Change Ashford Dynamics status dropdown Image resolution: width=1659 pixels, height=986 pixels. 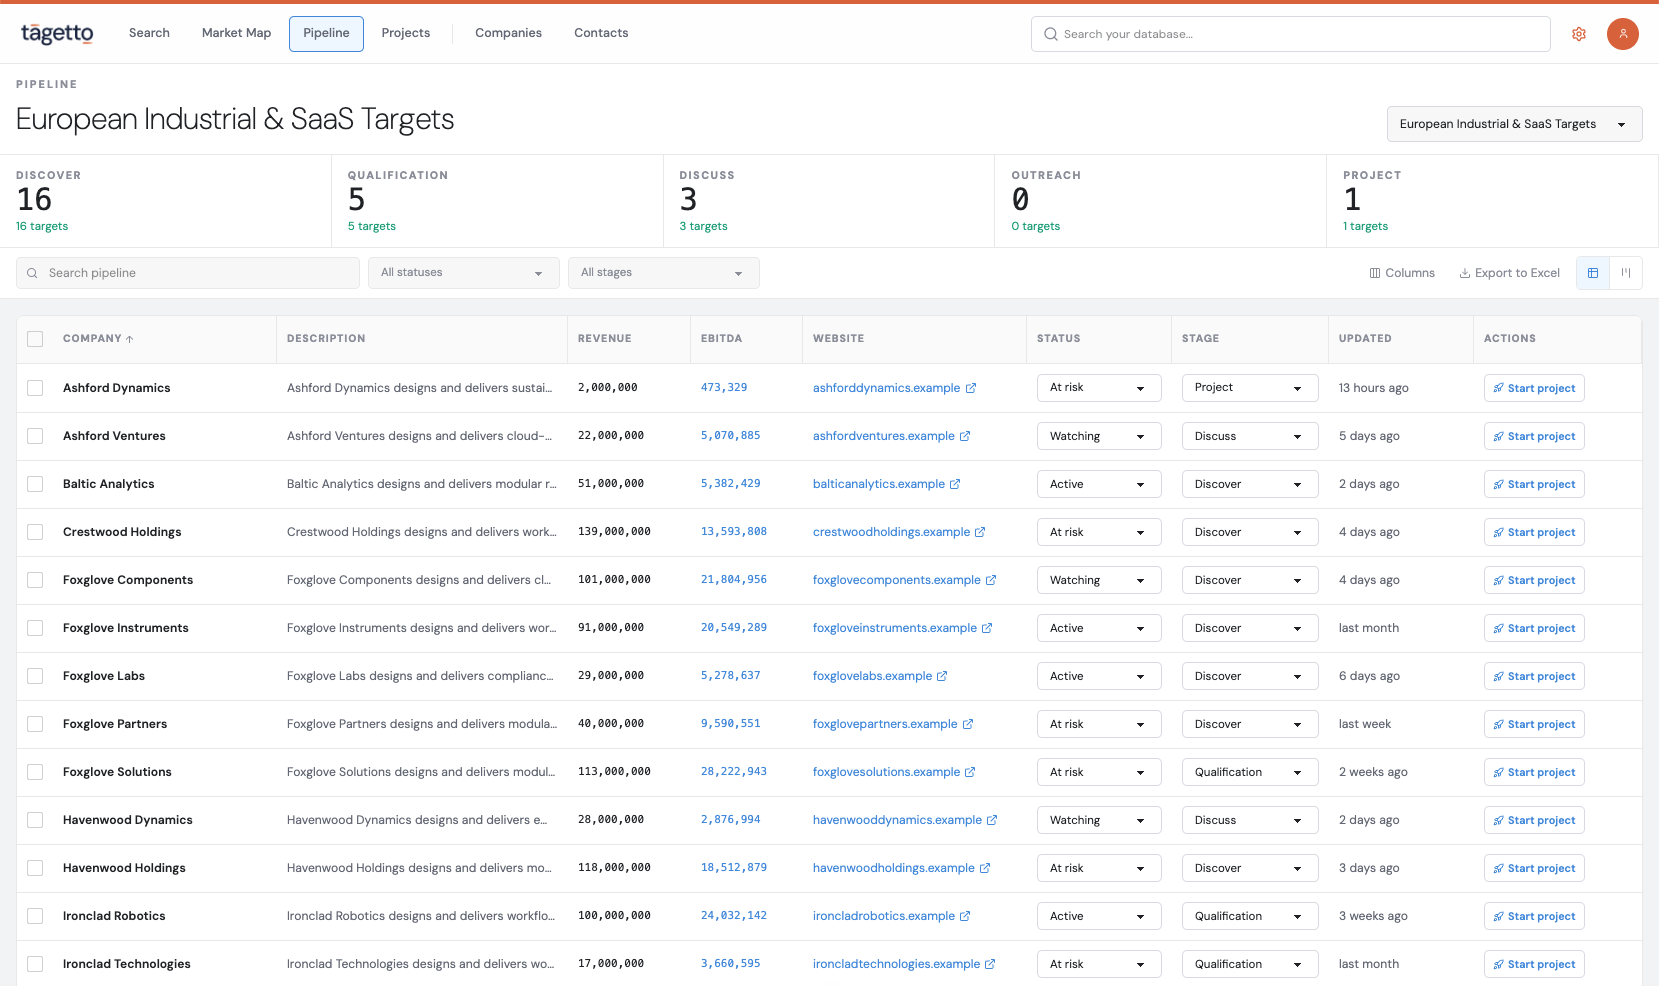[x=1099, y=388]
